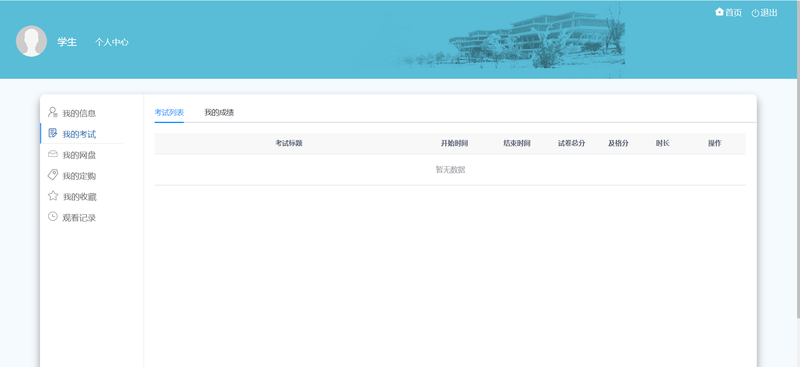Open 我的网盘 menu entry
Screen dimensions: 800x367
point(79,155)
